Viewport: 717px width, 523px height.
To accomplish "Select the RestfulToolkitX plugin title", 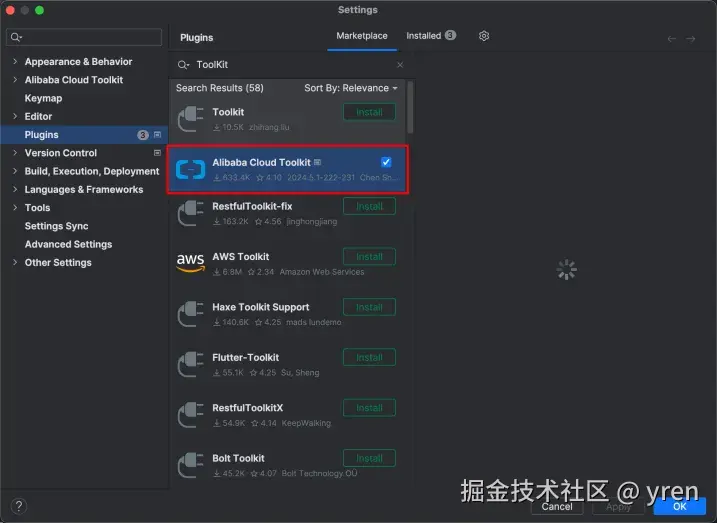I will click(x=247, y=407).
